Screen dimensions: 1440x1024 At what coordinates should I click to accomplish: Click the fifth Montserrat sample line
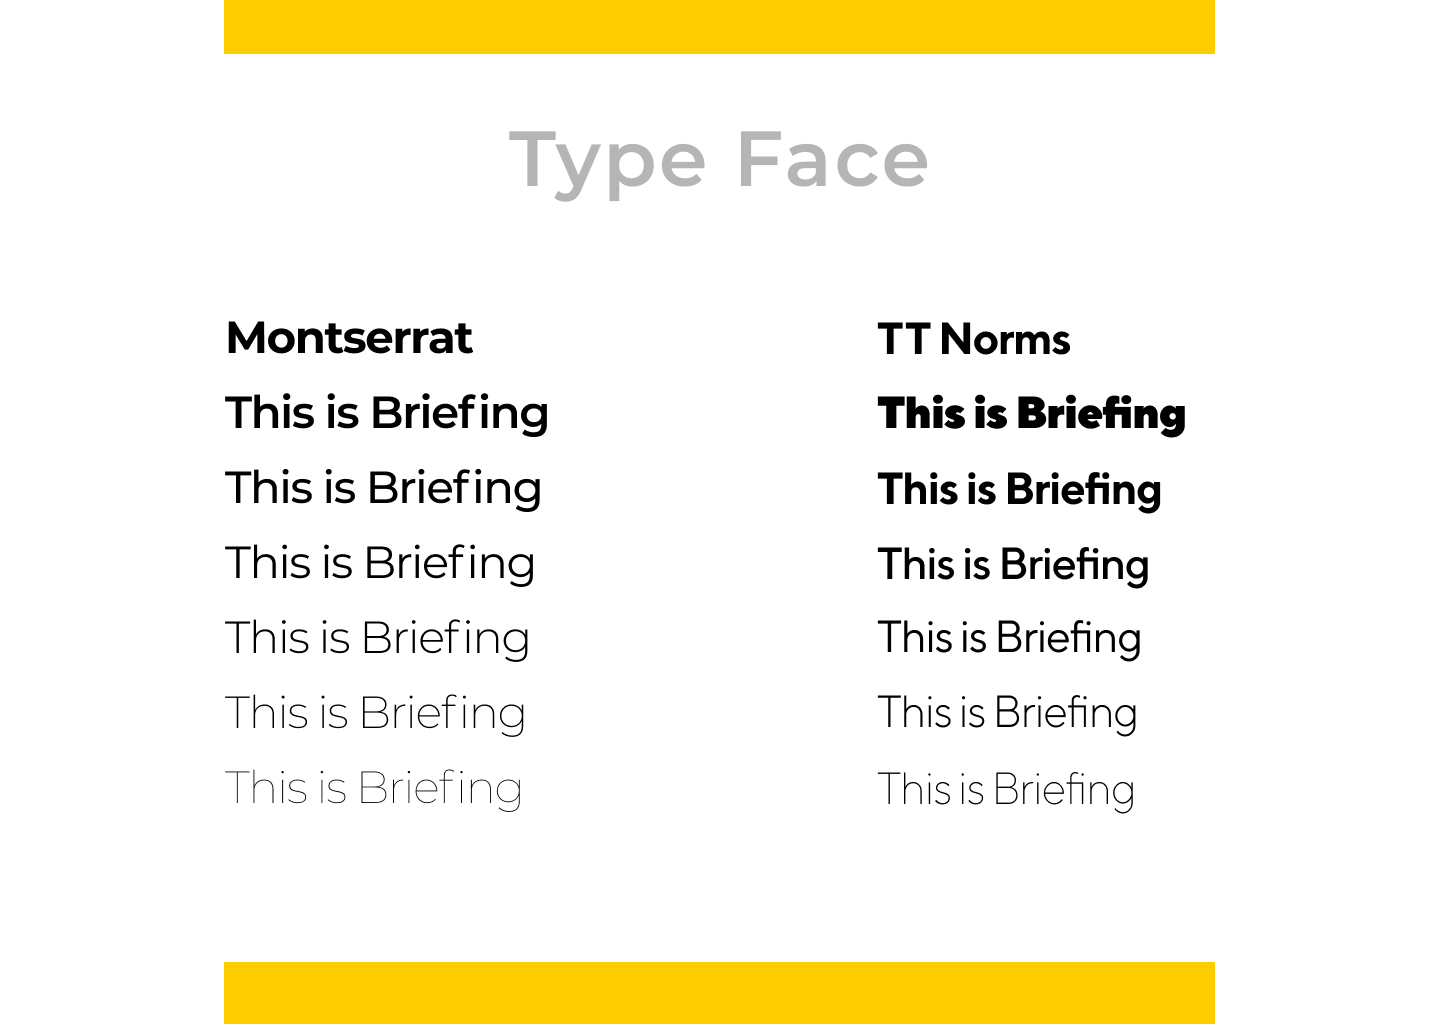click(375, 713)
